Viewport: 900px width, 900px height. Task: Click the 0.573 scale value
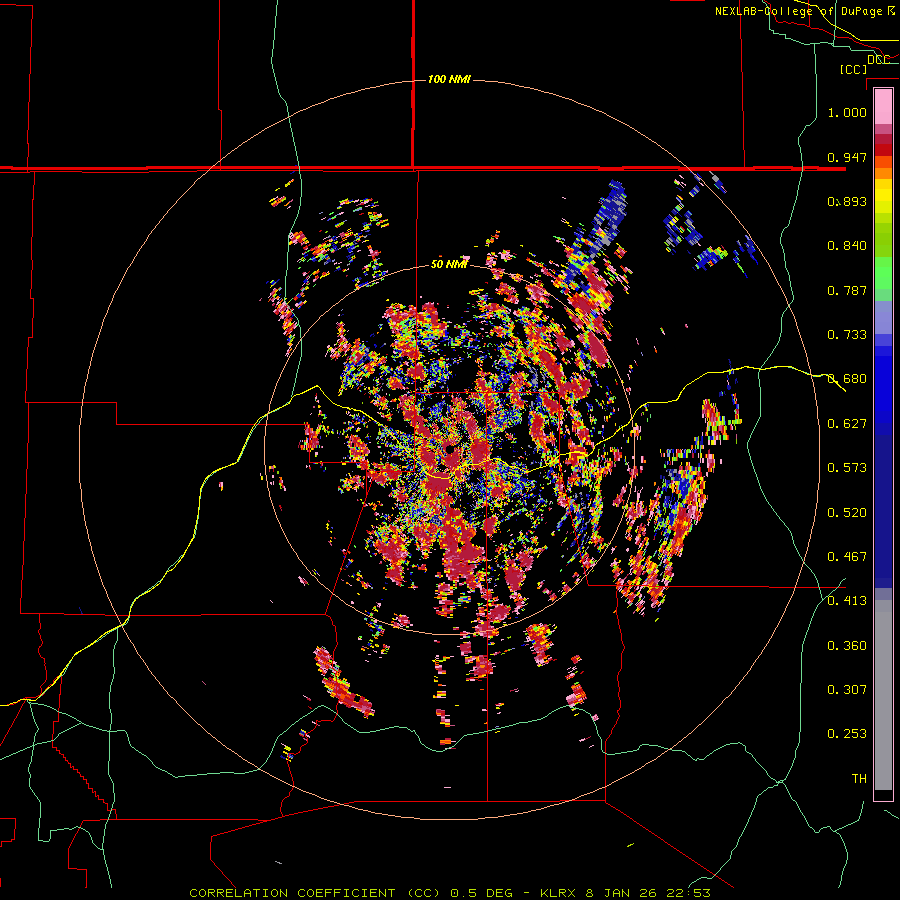pos(847,468)
